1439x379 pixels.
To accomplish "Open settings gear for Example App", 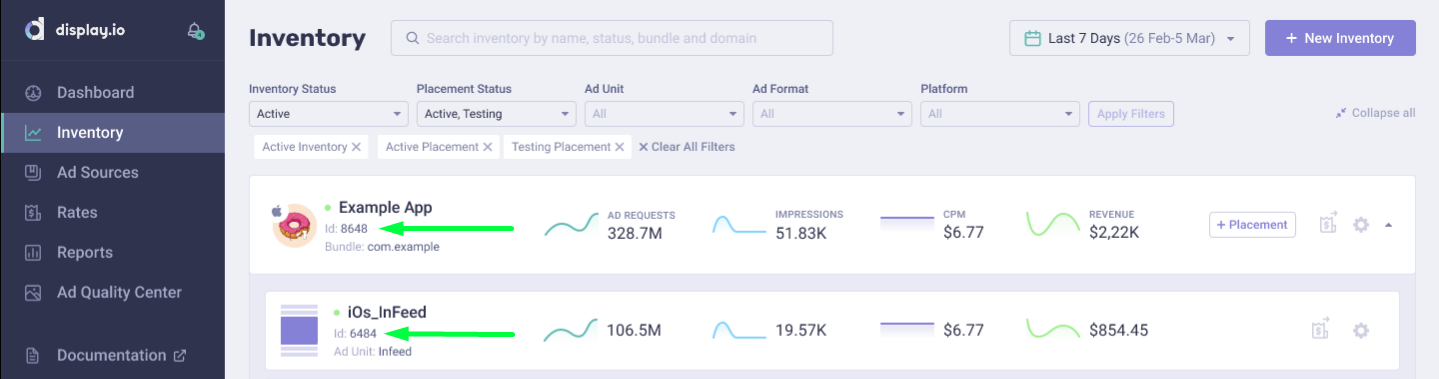I will (x=1360, y=224).
